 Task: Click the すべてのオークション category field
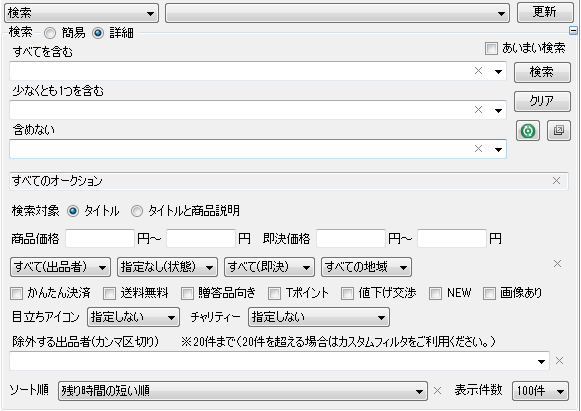[x=289, y=181]
